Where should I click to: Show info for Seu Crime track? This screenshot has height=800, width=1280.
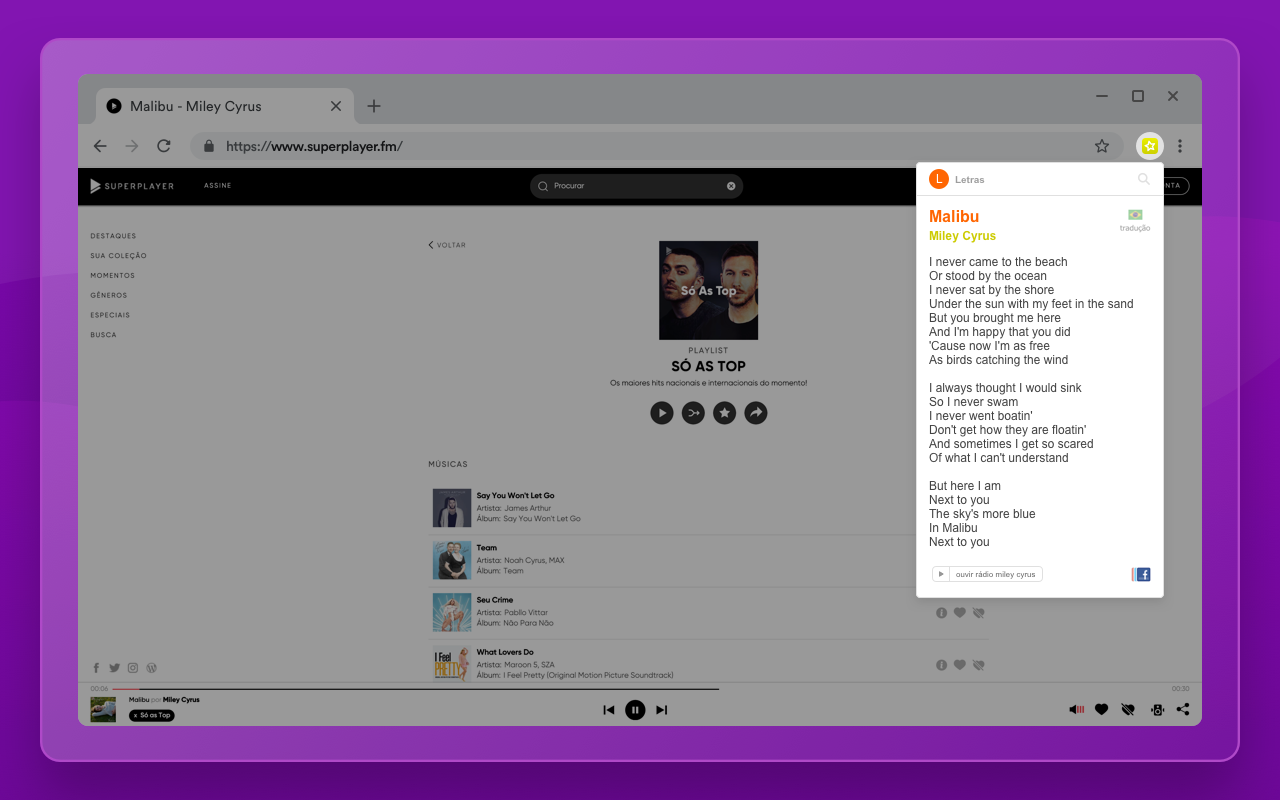point(941,613)
